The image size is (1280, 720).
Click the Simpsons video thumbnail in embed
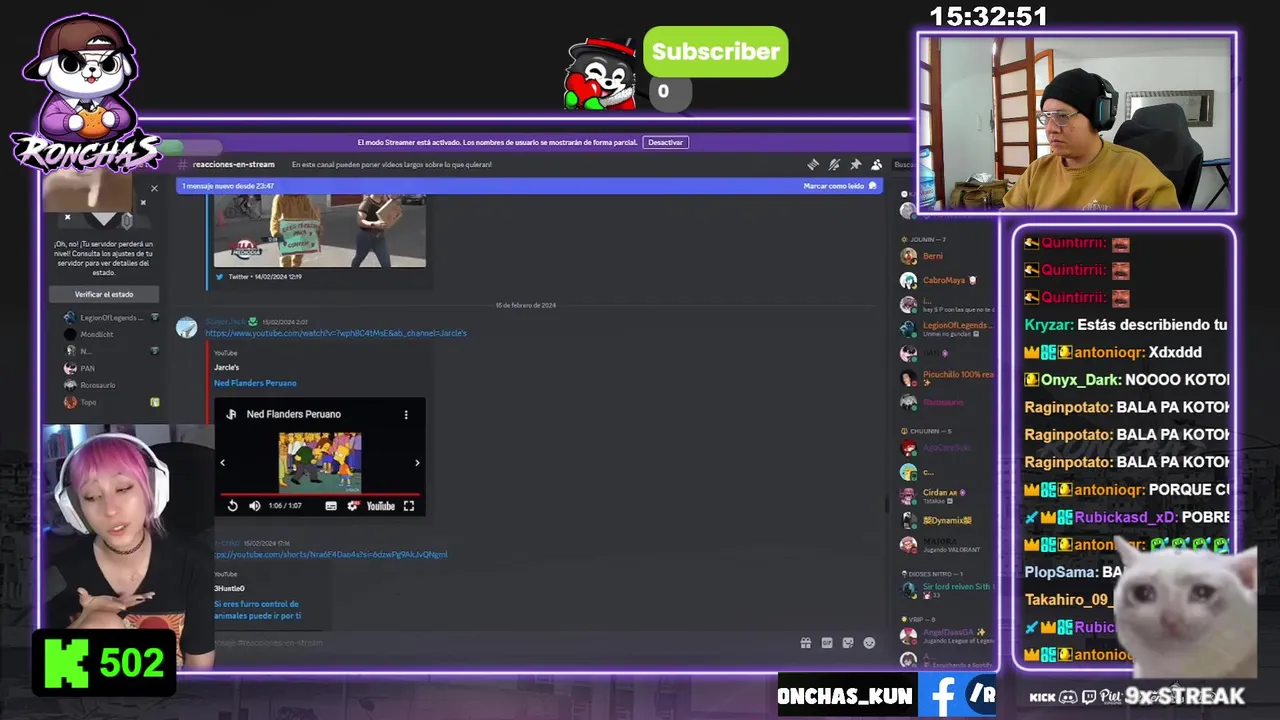tap(320, 462)
